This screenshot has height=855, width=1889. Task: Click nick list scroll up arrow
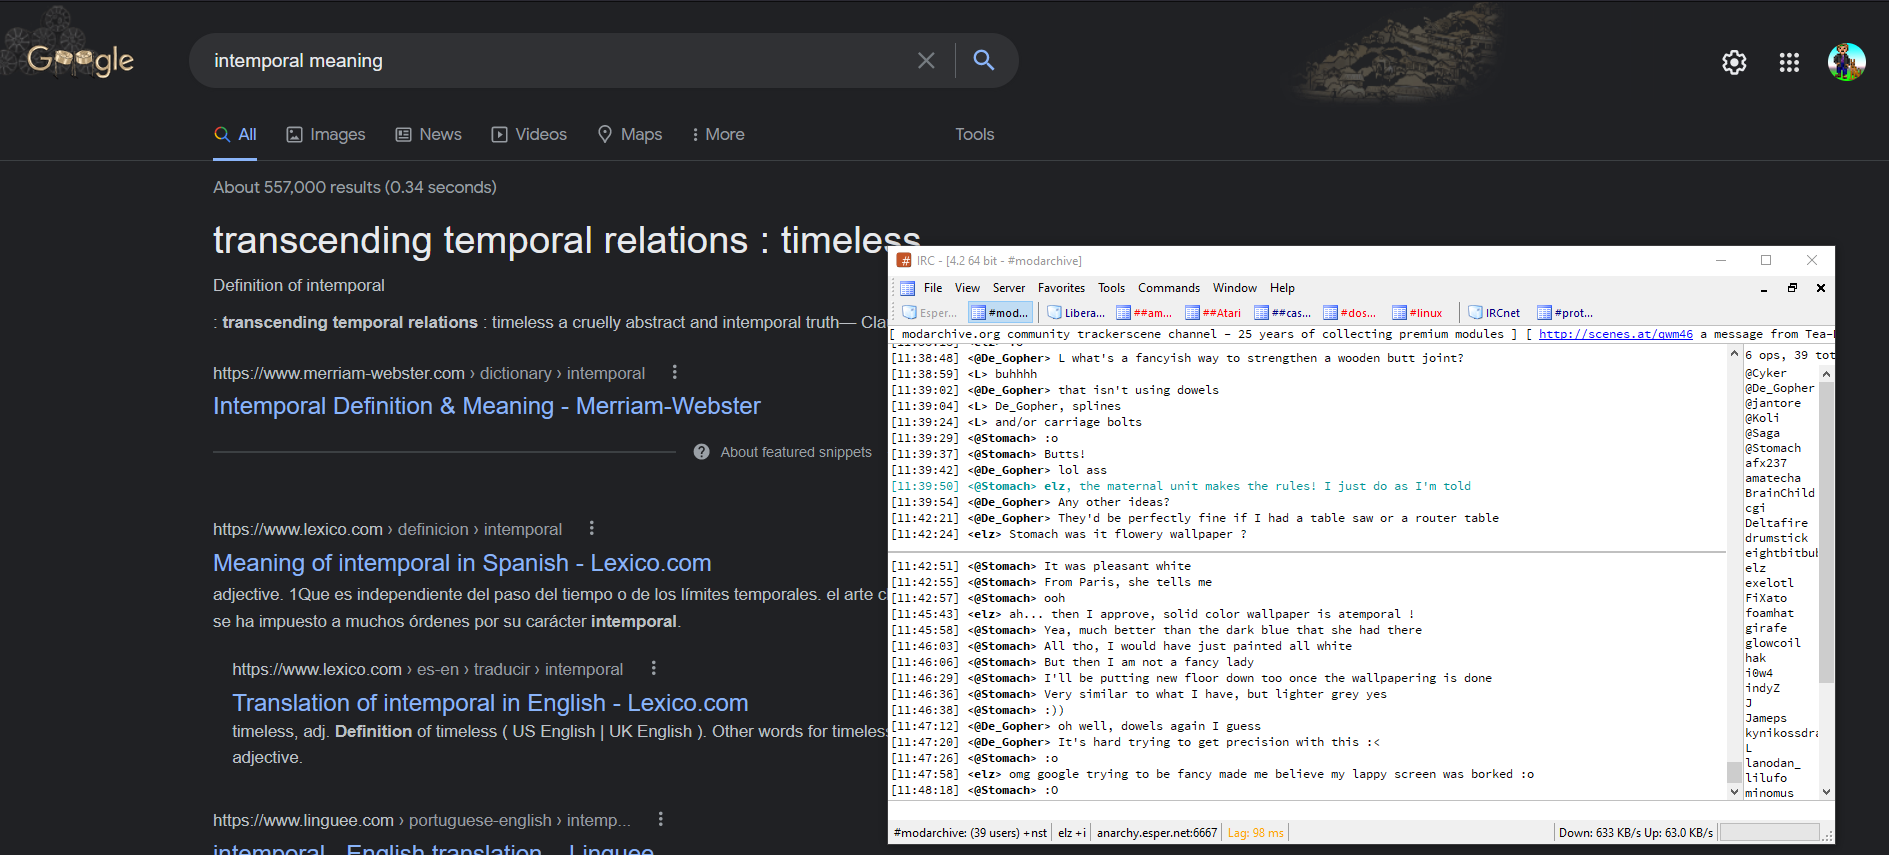(x=1826, y=374)
